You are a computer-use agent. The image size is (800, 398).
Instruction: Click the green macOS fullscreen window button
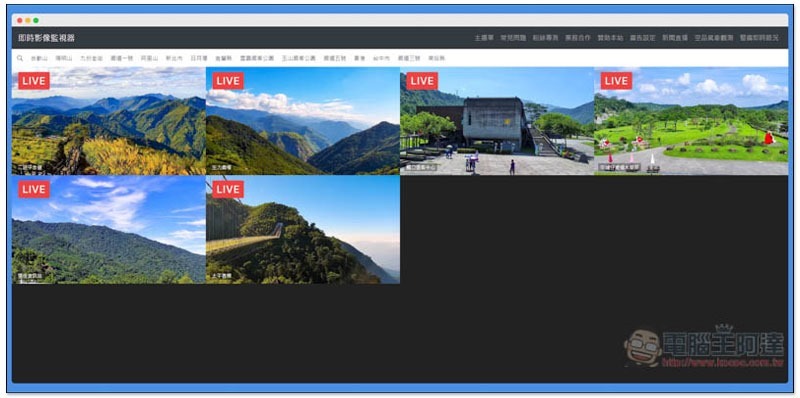tap(36, 20)
